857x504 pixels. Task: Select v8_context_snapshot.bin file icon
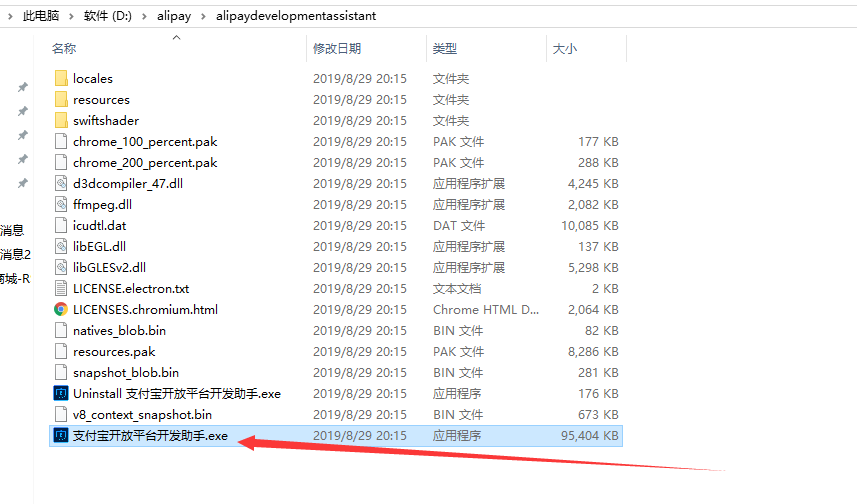[61, 414]
